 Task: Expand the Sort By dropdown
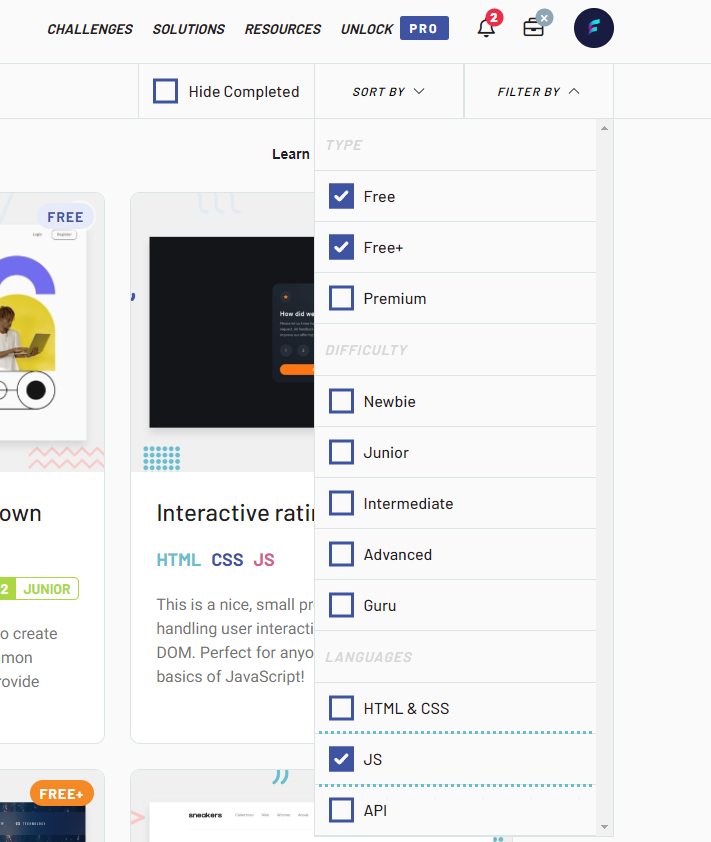point(389,91)
